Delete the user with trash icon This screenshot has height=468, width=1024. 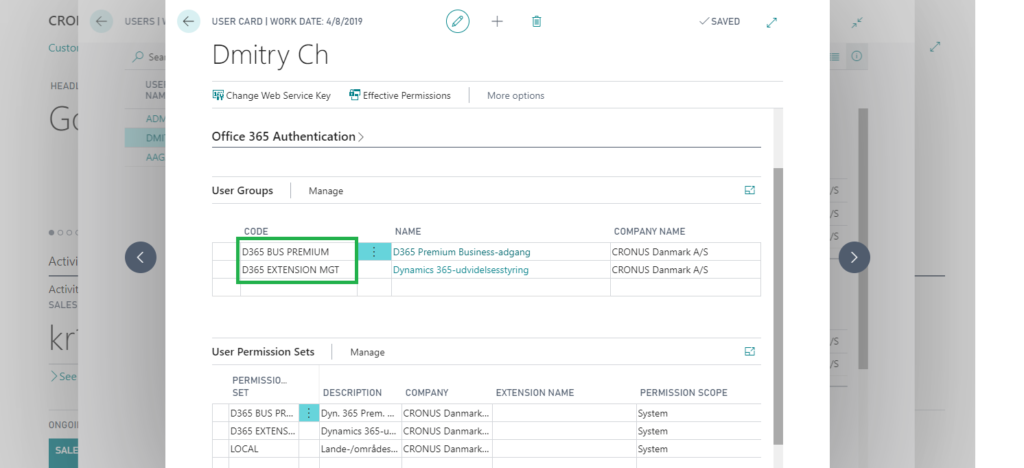536,22
